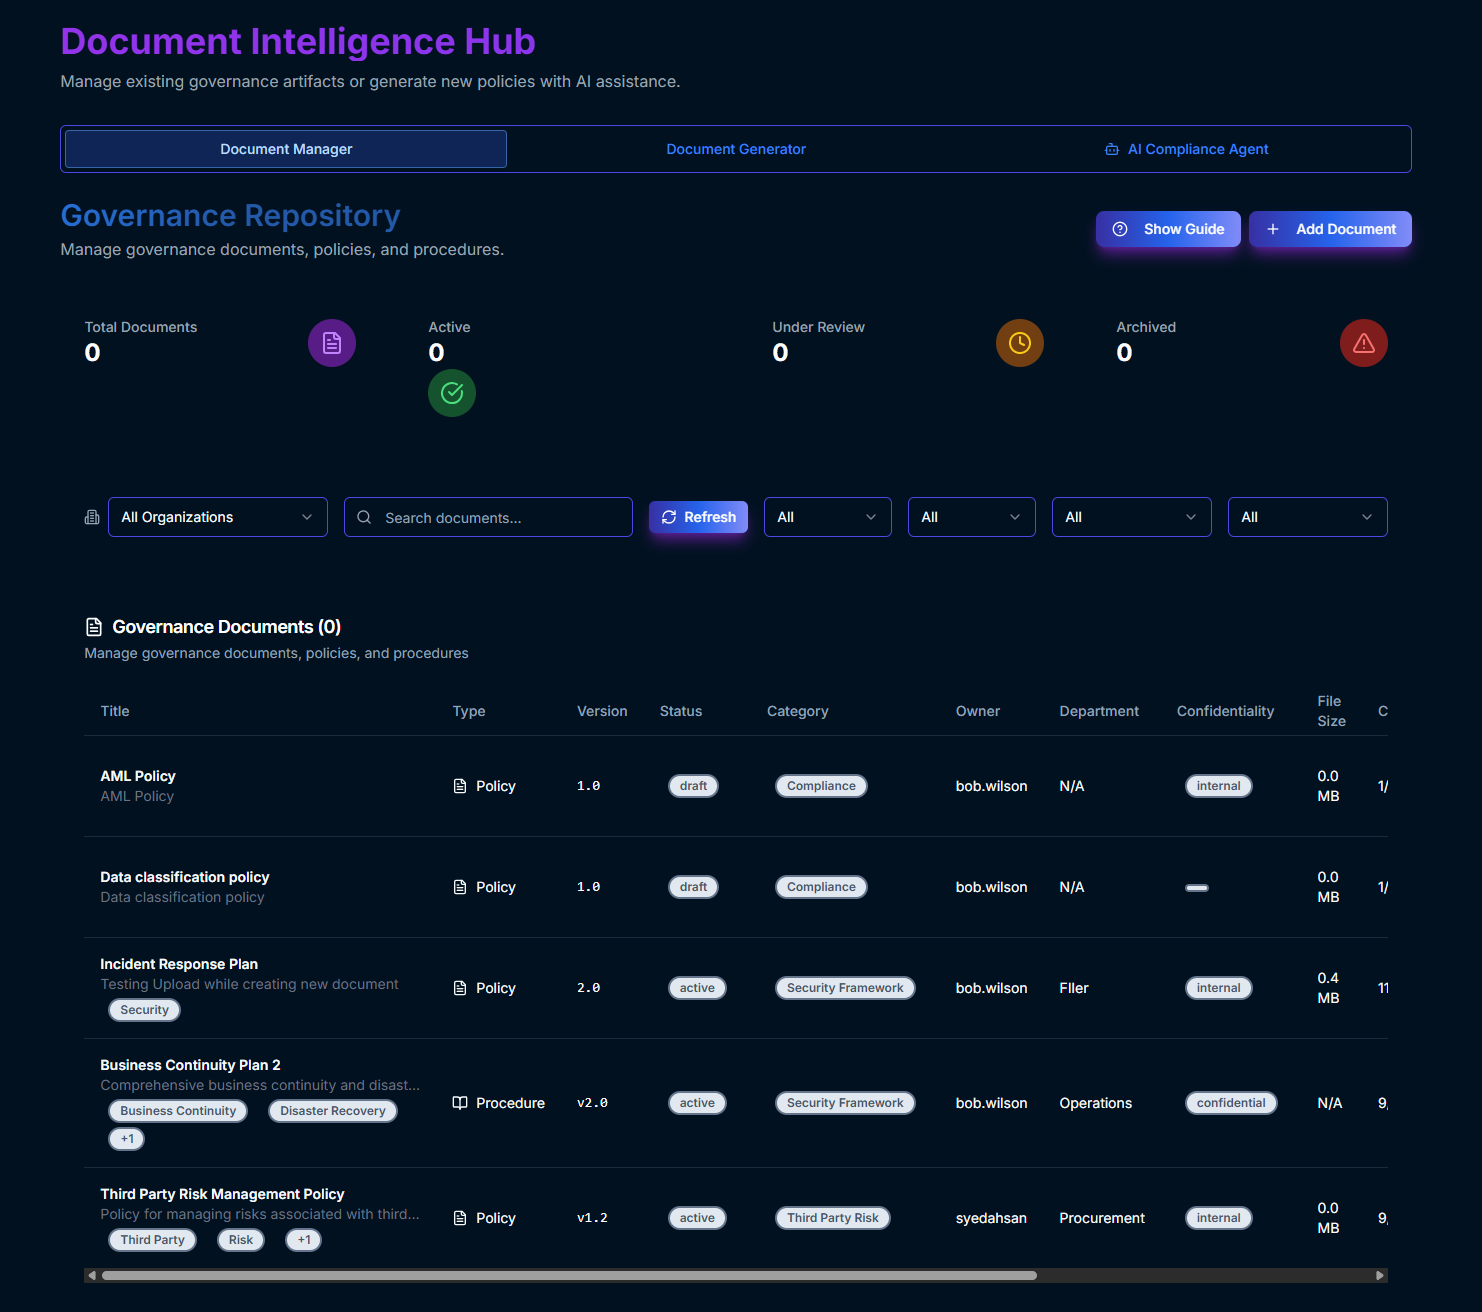Click the Policy type icon in AML Policy row
Viewport: 1482px width, 1312px height.
click(x=460, y=786)
